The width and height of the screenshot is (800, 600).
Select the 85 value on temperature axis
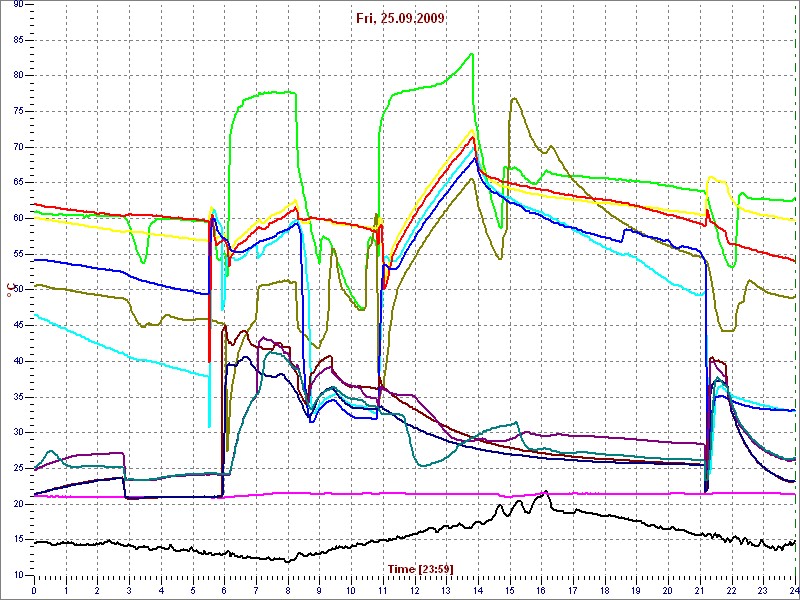pos(17,40)
